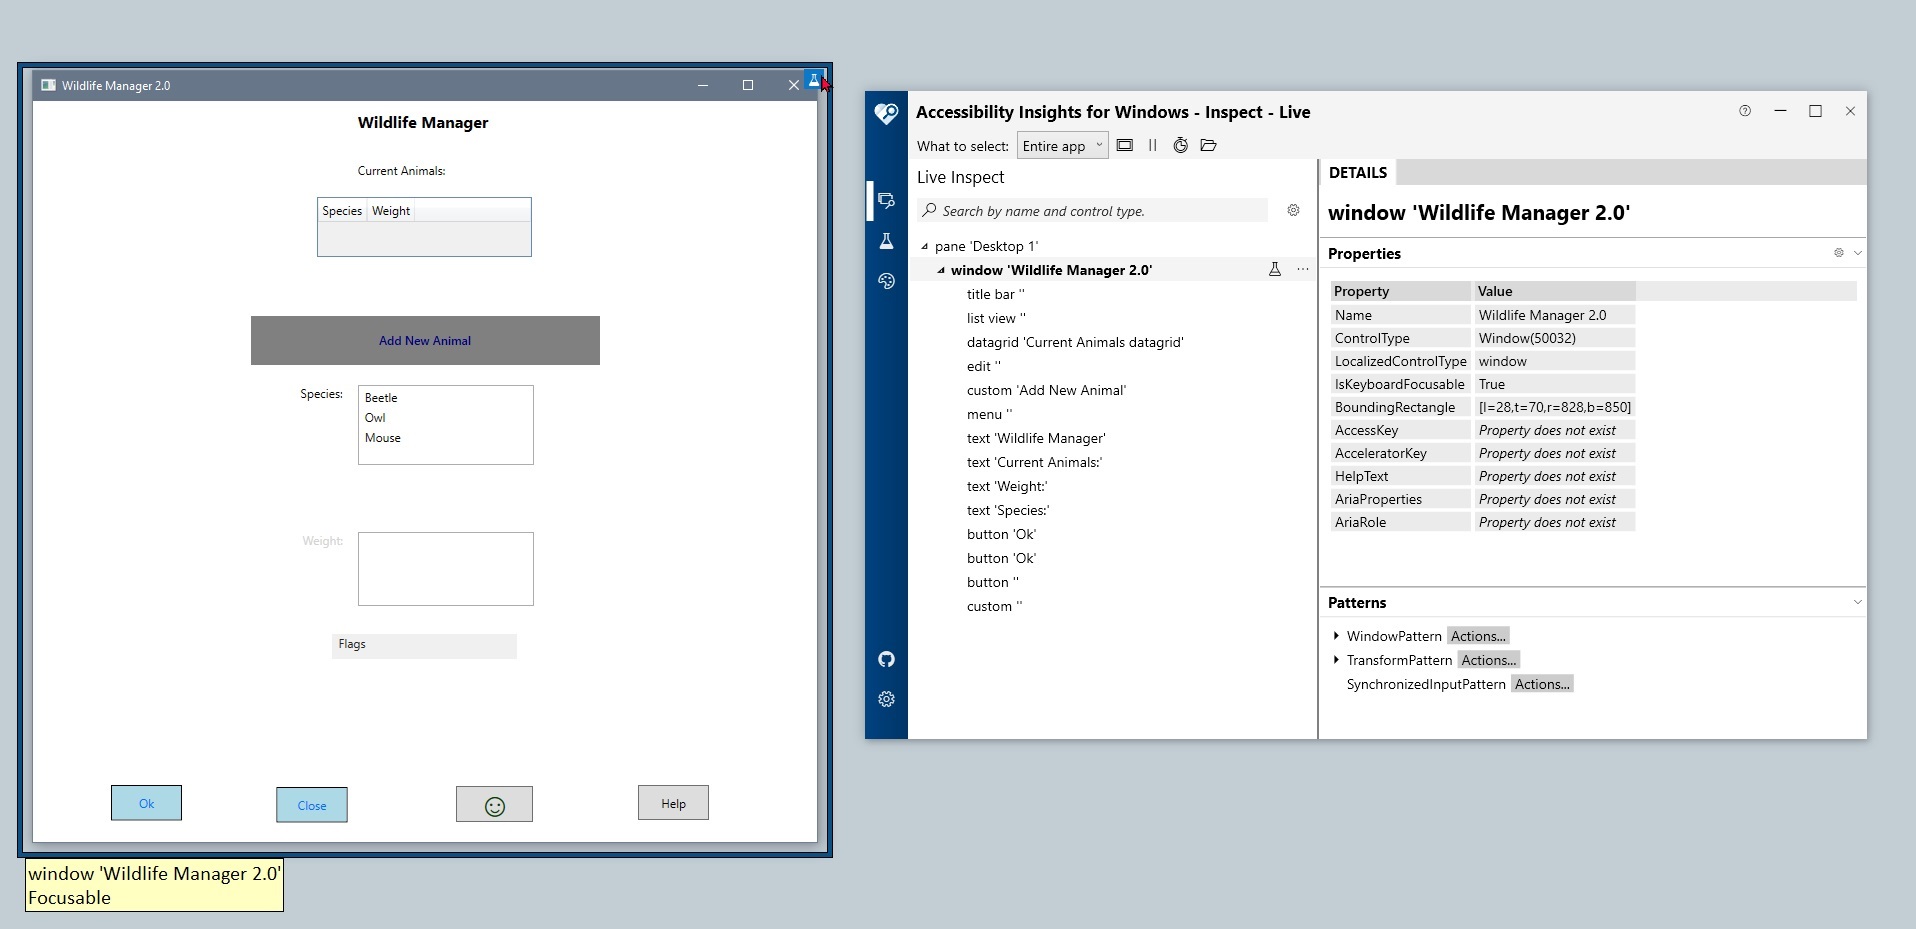Click the Name value 'Wildlife Manager 2.0'
Viewport: 1916px width, 929px height.
point(1554,315)
